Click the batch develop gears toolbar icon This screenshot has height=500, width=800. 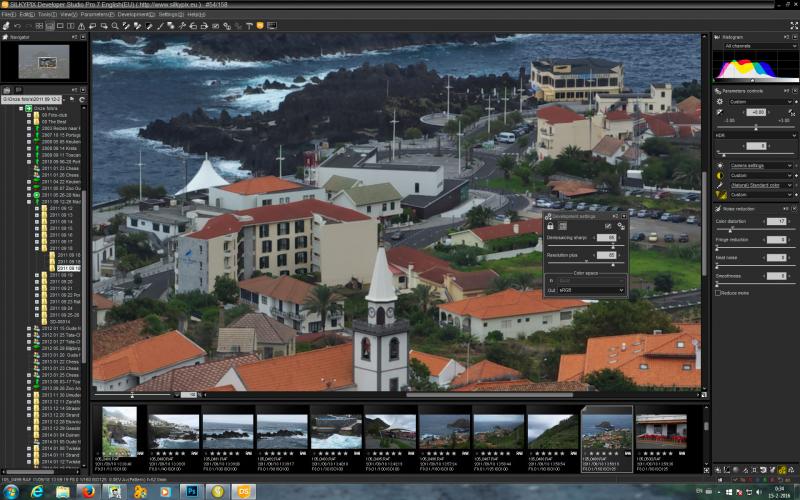[x=227, y=26]
